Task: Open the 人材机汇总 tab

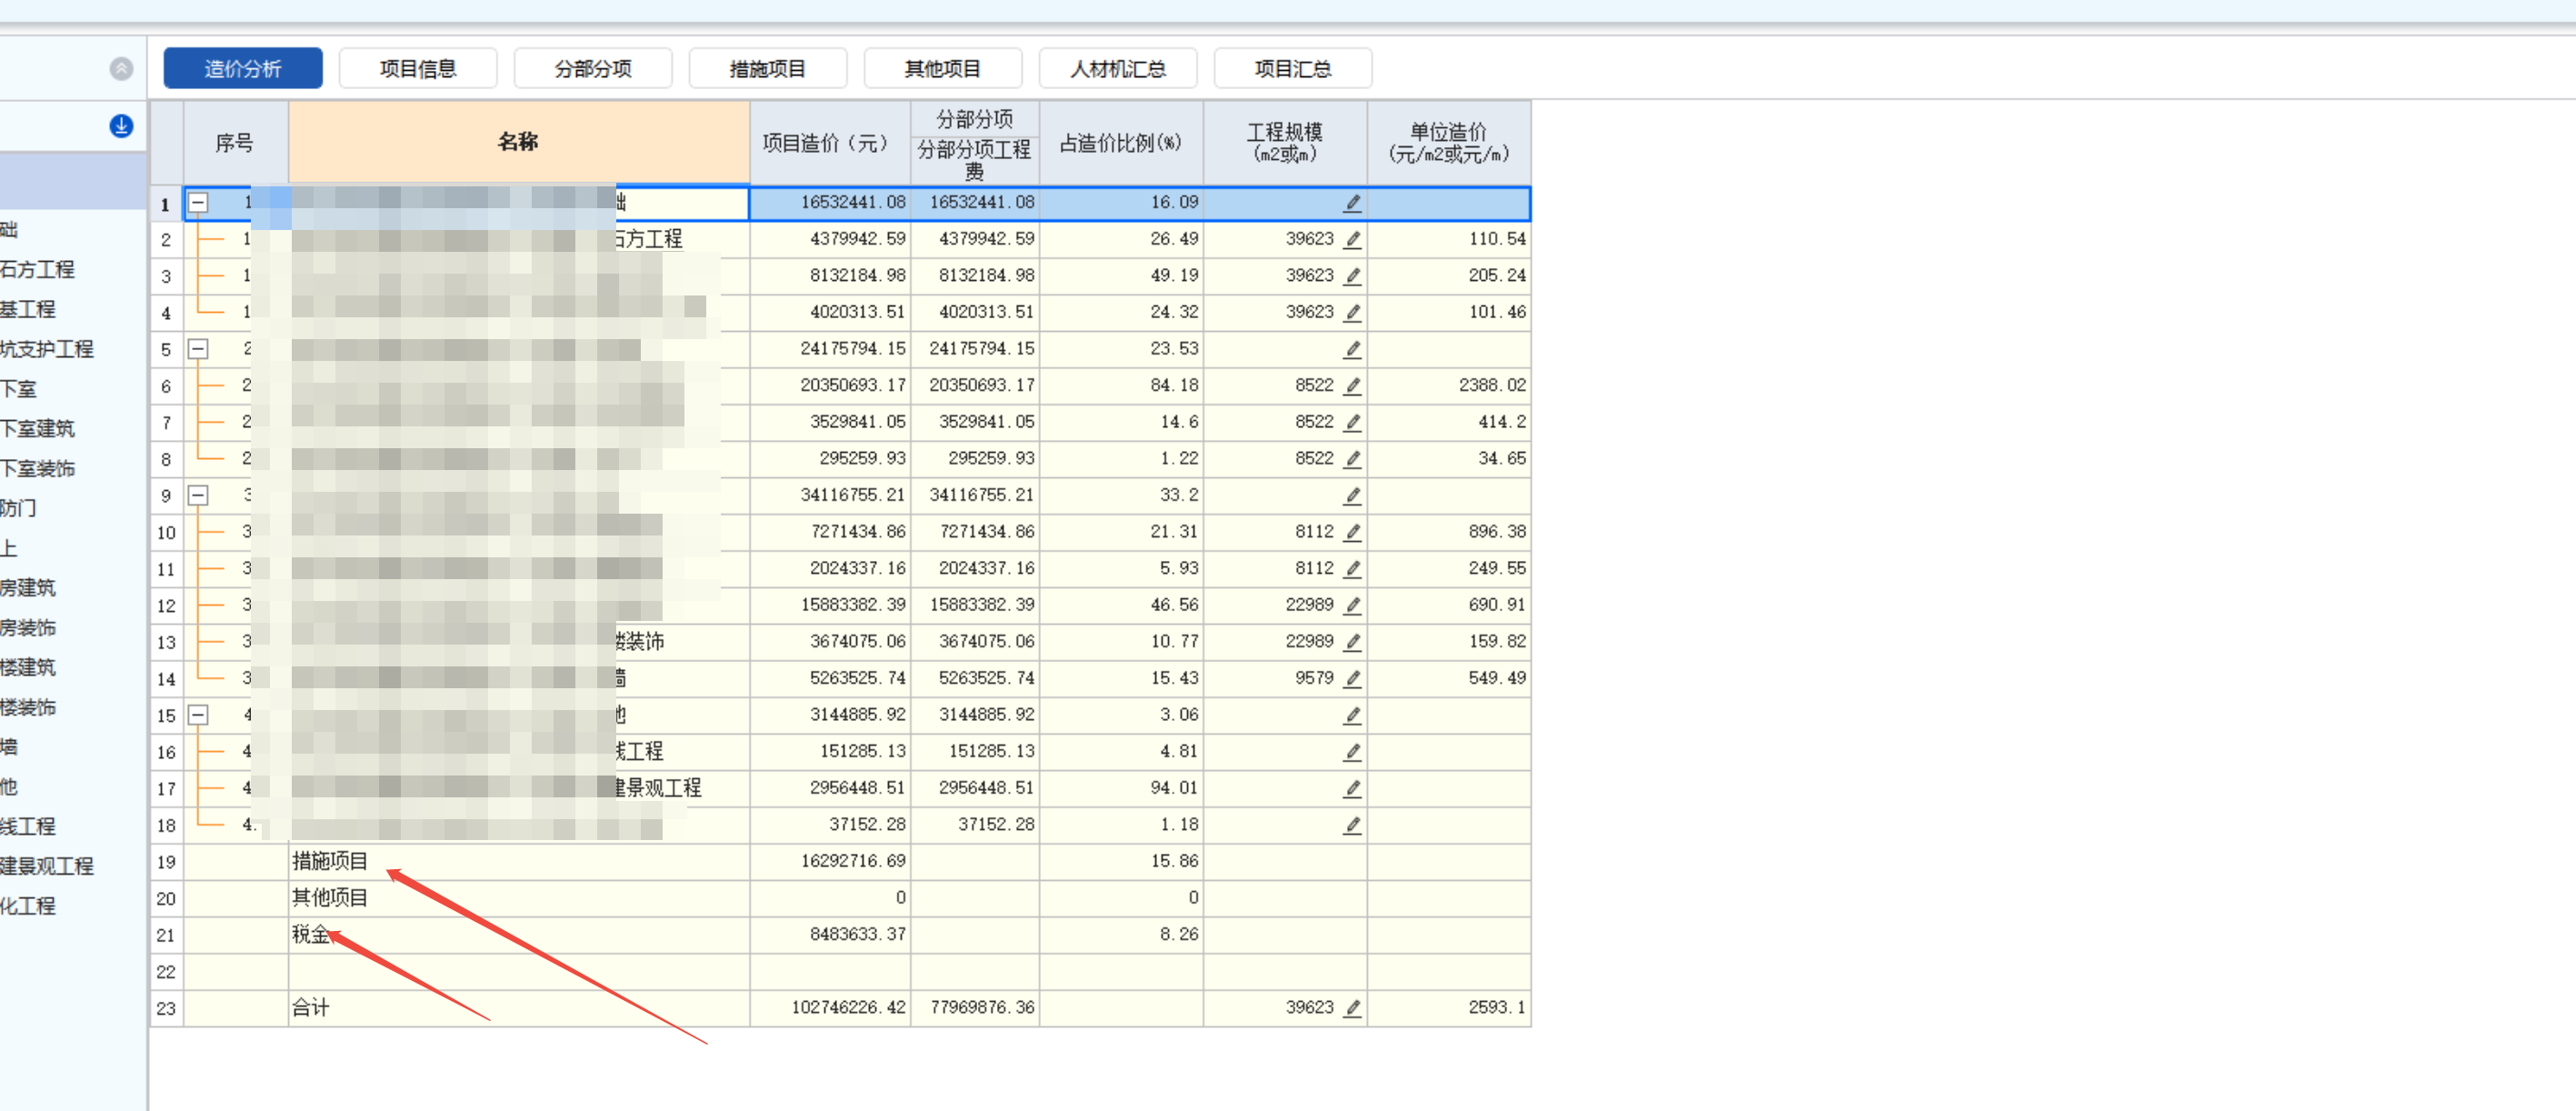Action: pos(1117,69)
